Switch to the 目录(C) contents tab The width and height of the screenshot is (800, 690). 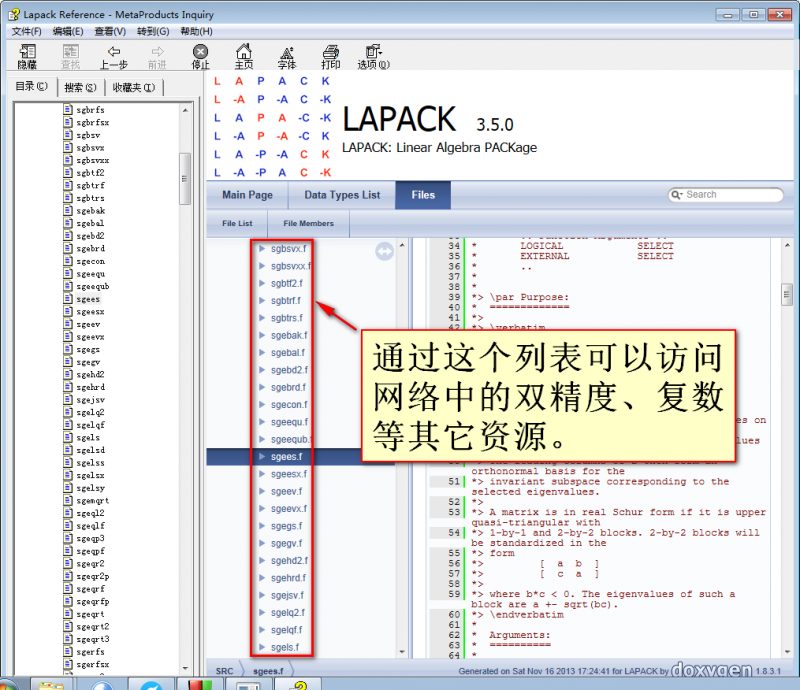[32, 86]
